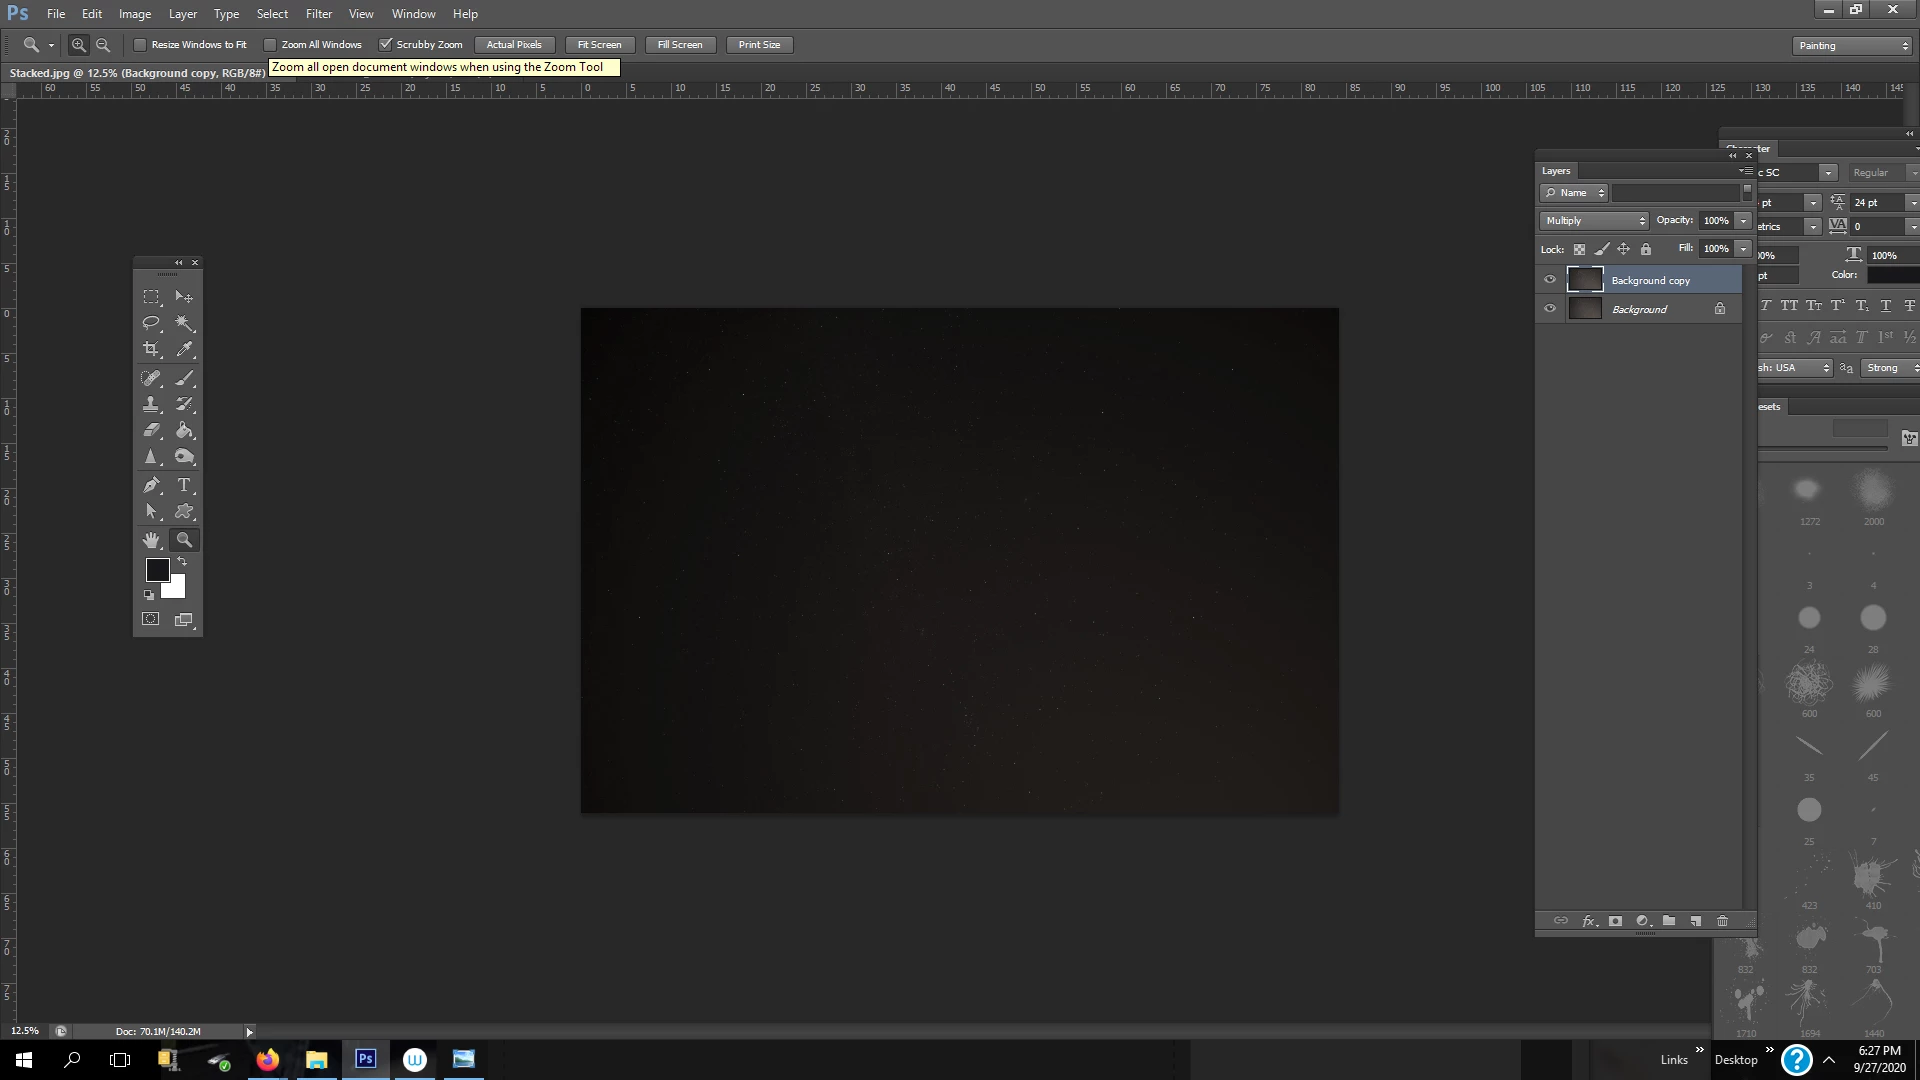Open the Filter menu

(x=319, y=14)
